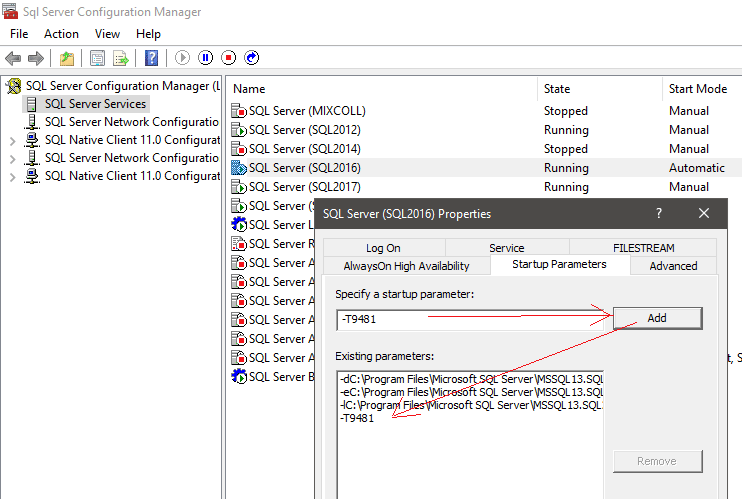Image resolution: width=742 pixels, height=499 pixels.
Task: Click the Export List toolbar icon
Action: click(x=121, y=58)
